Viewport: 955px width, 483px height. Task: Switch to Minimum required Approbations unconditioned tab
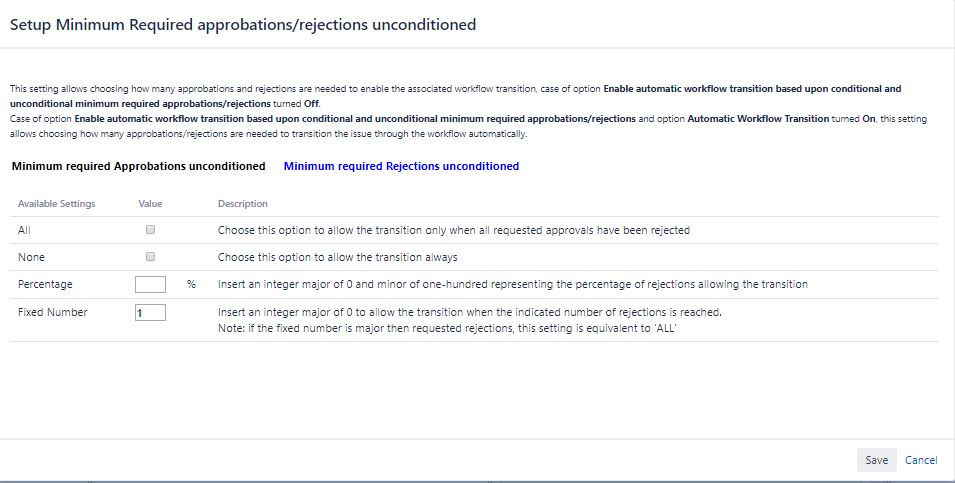pos(138,166)
